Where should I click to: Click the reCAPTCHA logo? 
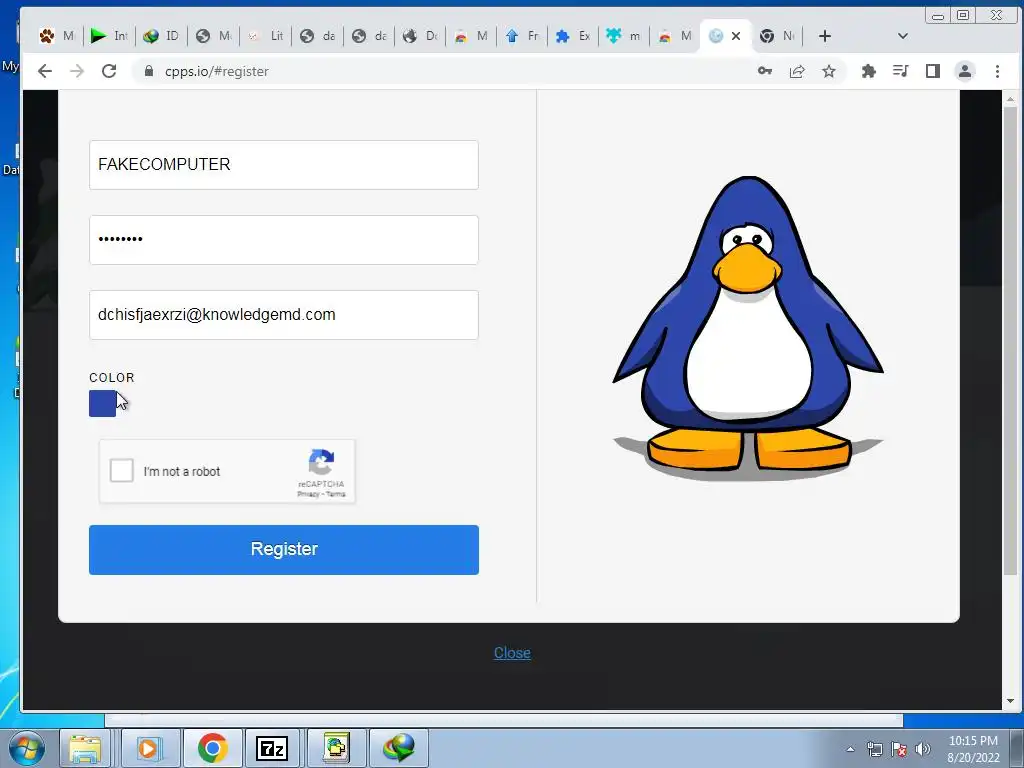point(321,462)
